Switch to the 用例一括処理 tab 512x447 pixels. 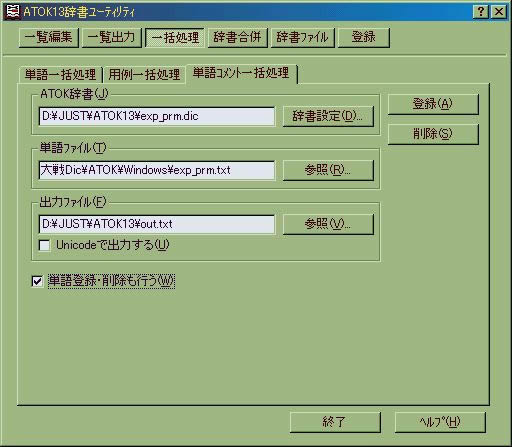coord(144,74)
